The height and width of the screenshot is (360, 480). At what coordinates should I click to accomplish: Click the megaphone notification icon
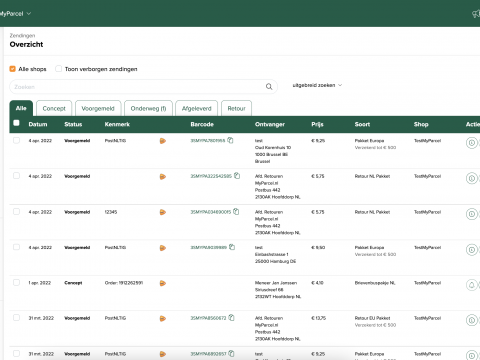(476, 14)
